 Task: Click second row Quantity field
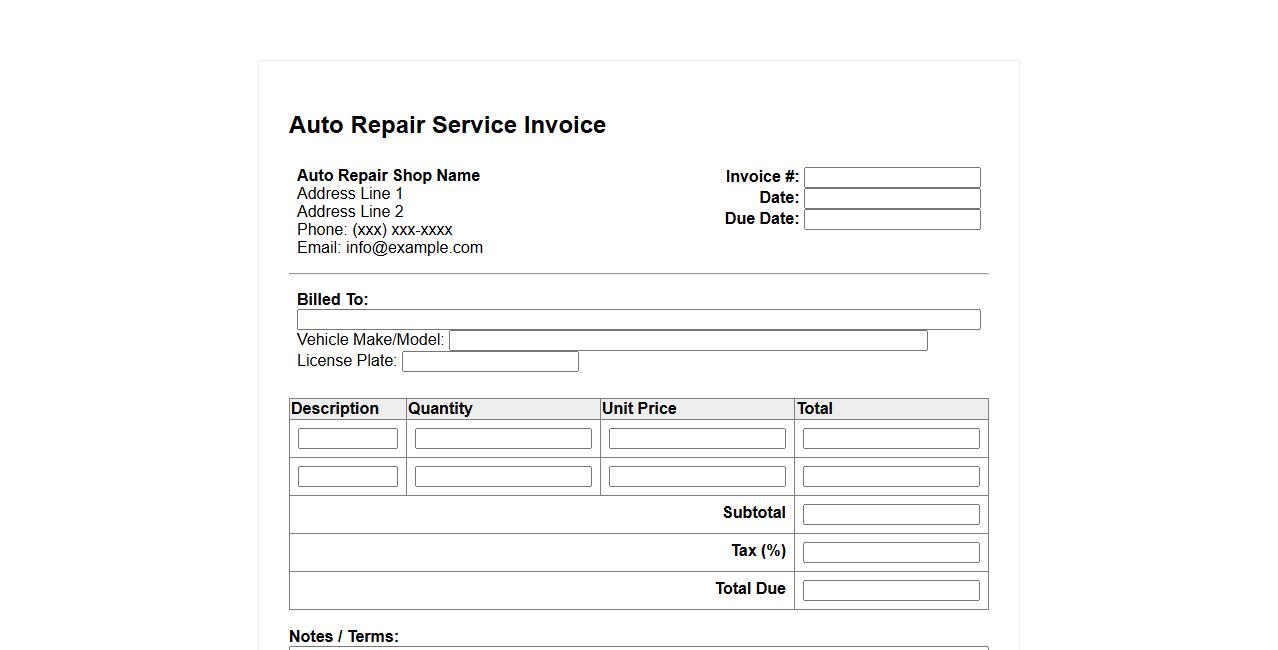[503, 476]
